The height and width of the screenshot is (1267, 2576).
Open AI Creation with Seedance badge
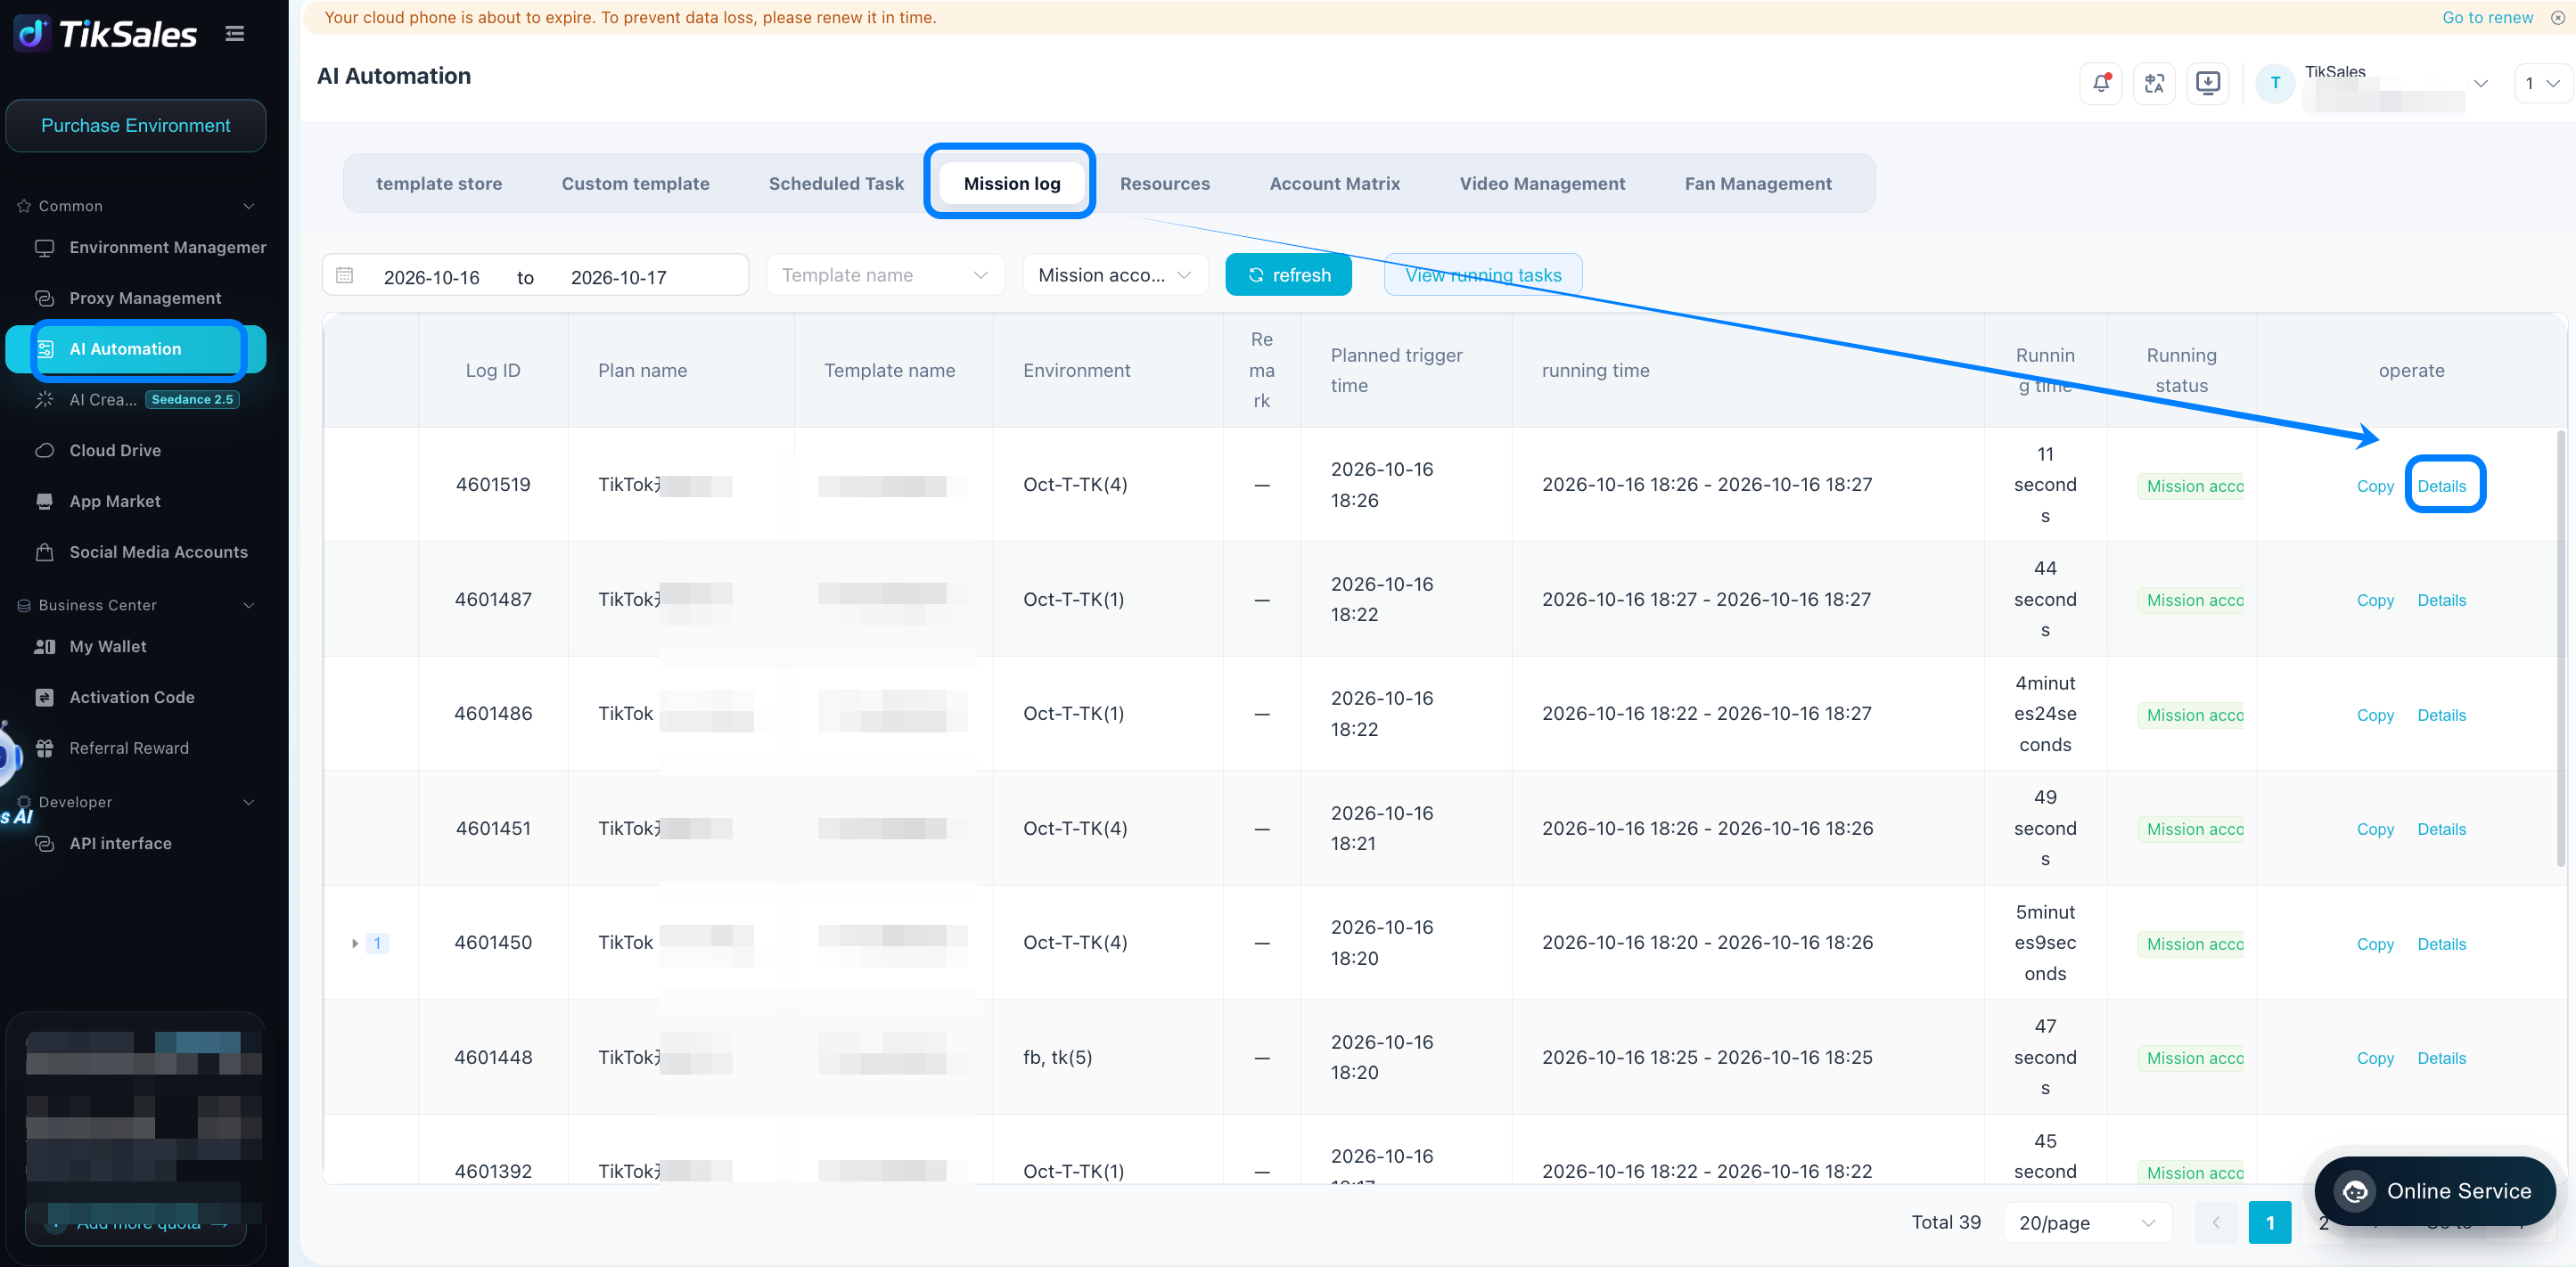(x=137, y=399)
